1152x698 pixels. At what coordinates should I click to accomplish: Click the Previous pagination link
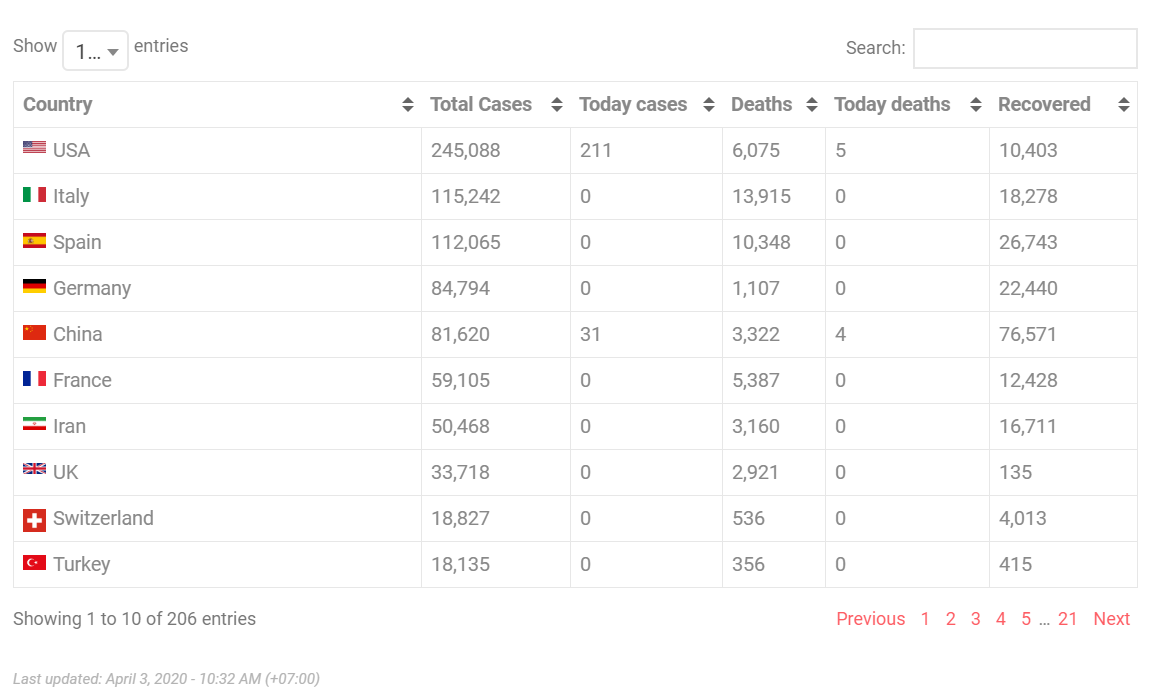tap(870, 619)
